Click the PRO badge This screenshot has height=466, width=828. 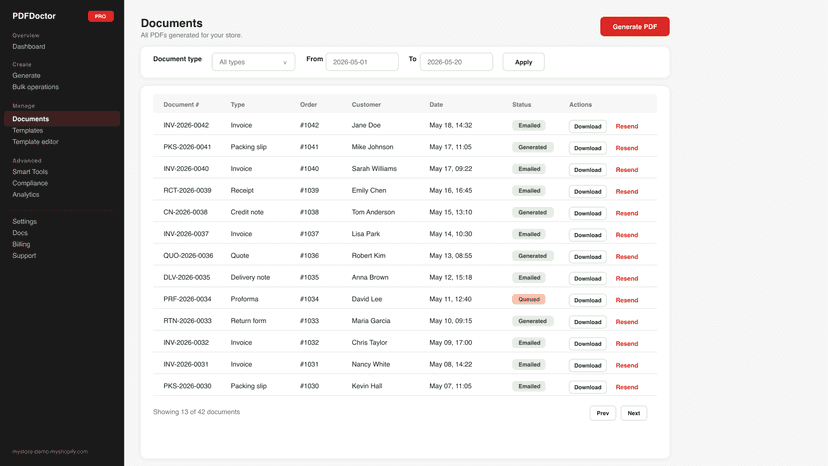click(100, 16)
